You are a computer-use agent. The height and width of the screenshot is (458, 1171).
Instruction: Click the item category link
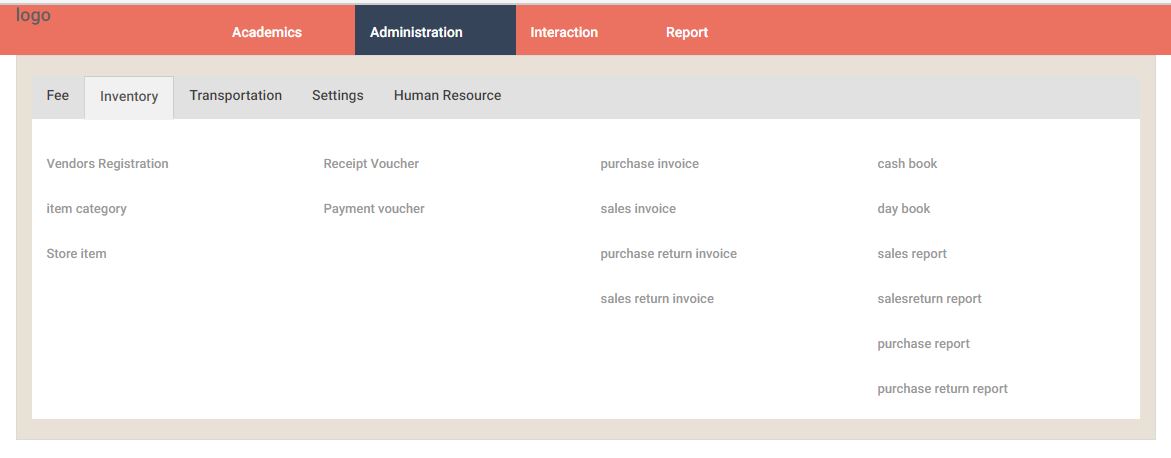coord(86,208)
